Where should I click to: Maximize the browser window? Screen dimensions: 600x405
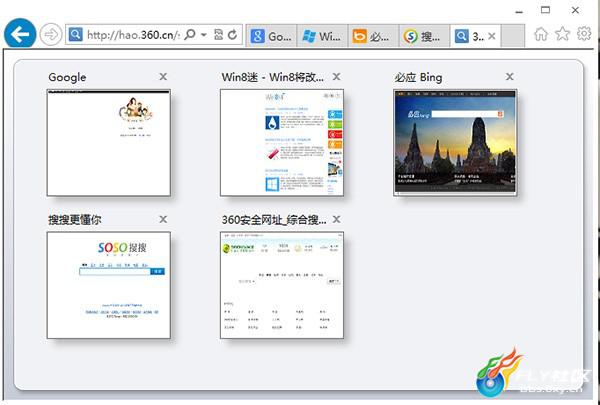point(546,10)
